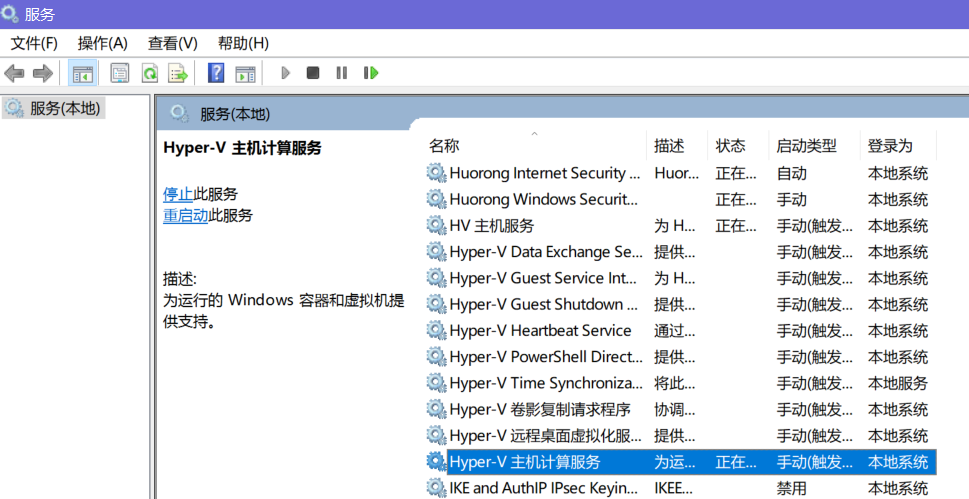Click gear icon of Hyper-V Data Exchange row
The image size is (969, 499).
pyautogui.click(x=436, y=252)
